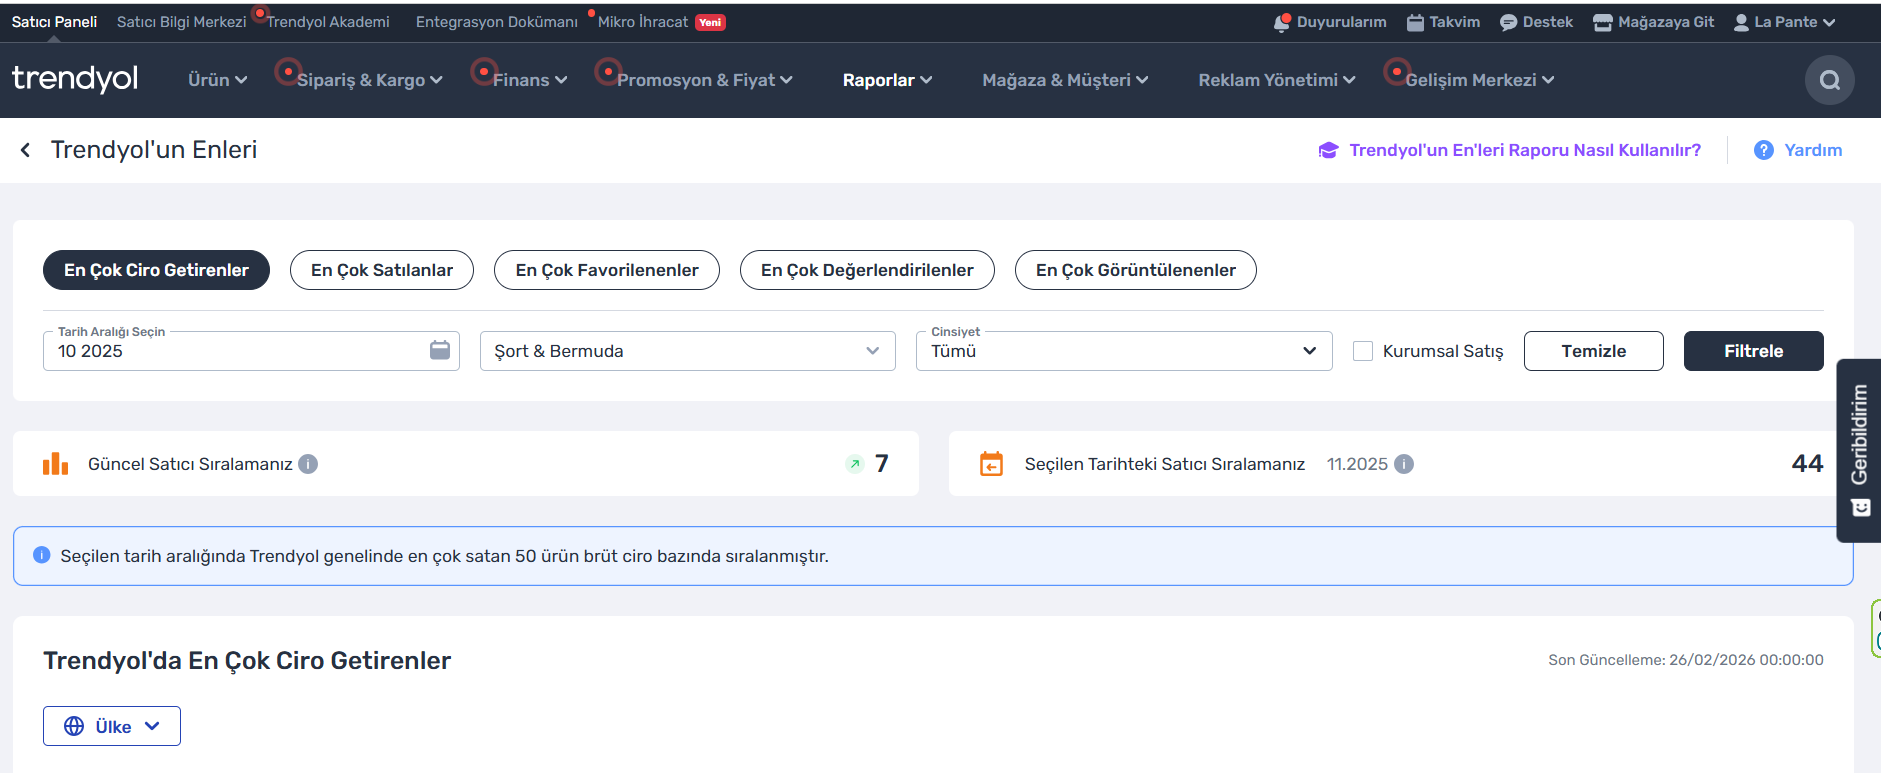Open the Trendyol Akademi link
Viewport: 1881px width, 773px height.
[328, 22]
